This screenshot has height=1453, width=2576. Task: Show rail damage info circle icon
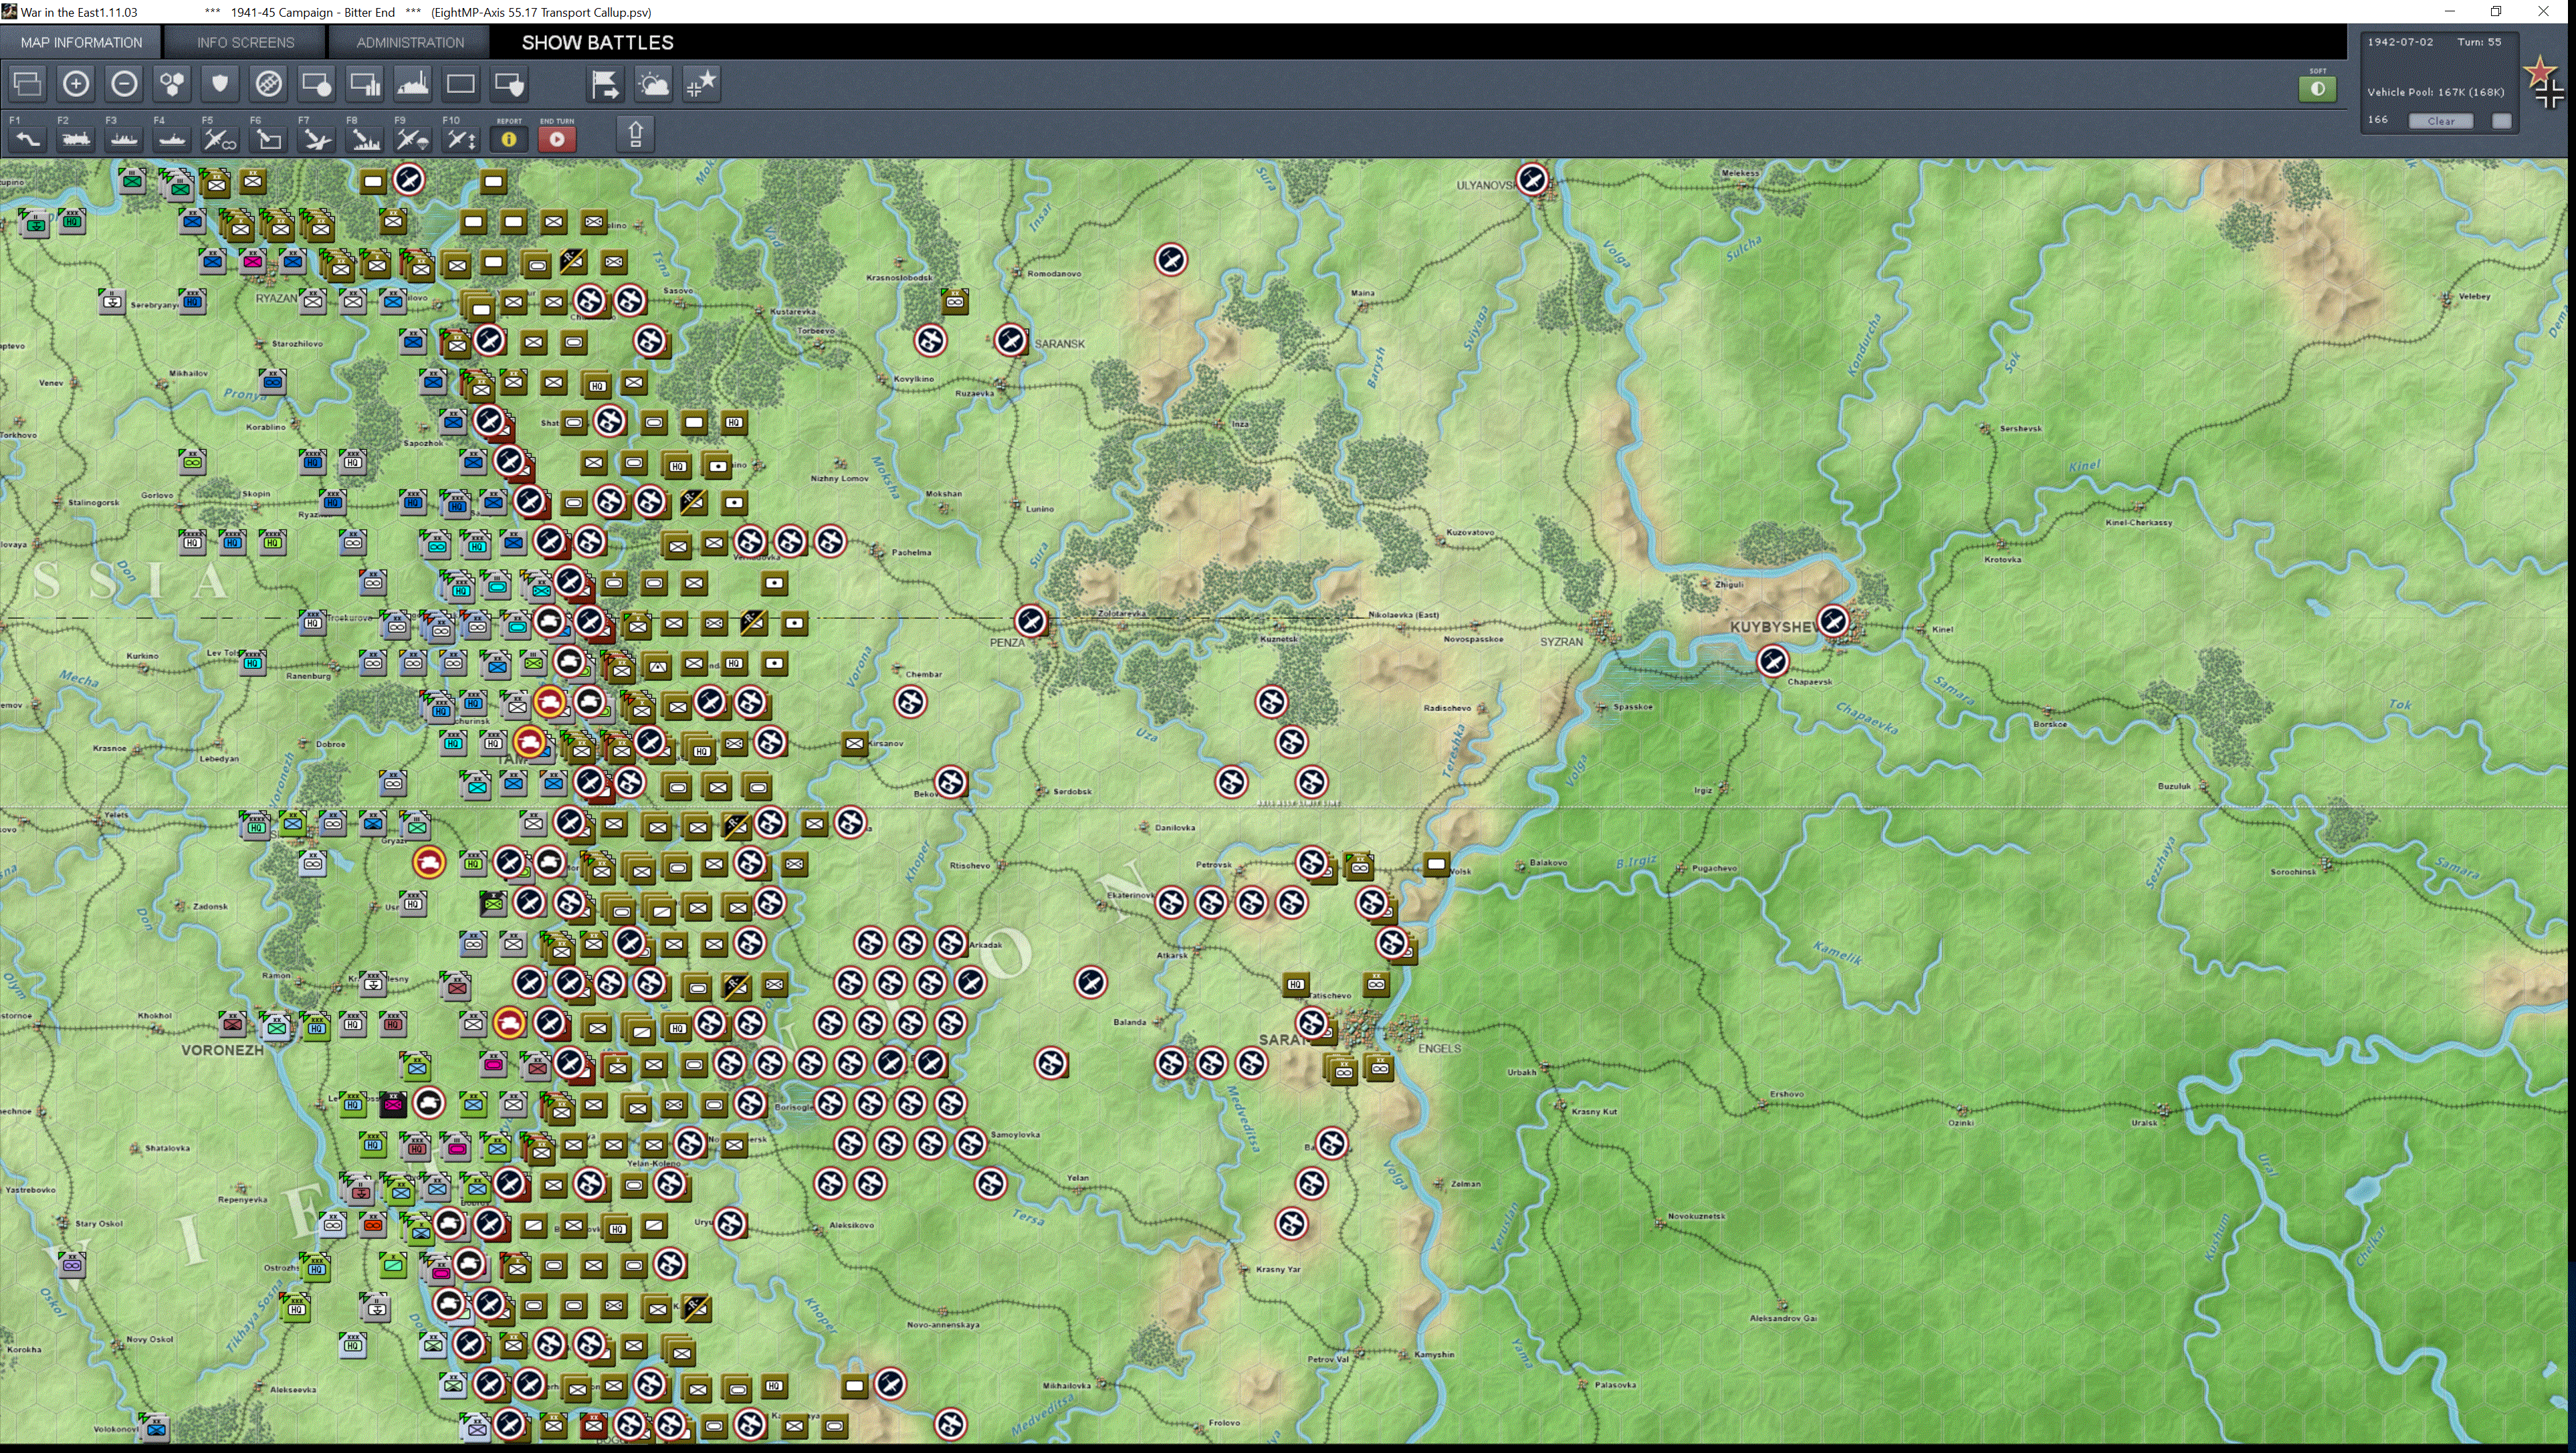click(268, 84)
